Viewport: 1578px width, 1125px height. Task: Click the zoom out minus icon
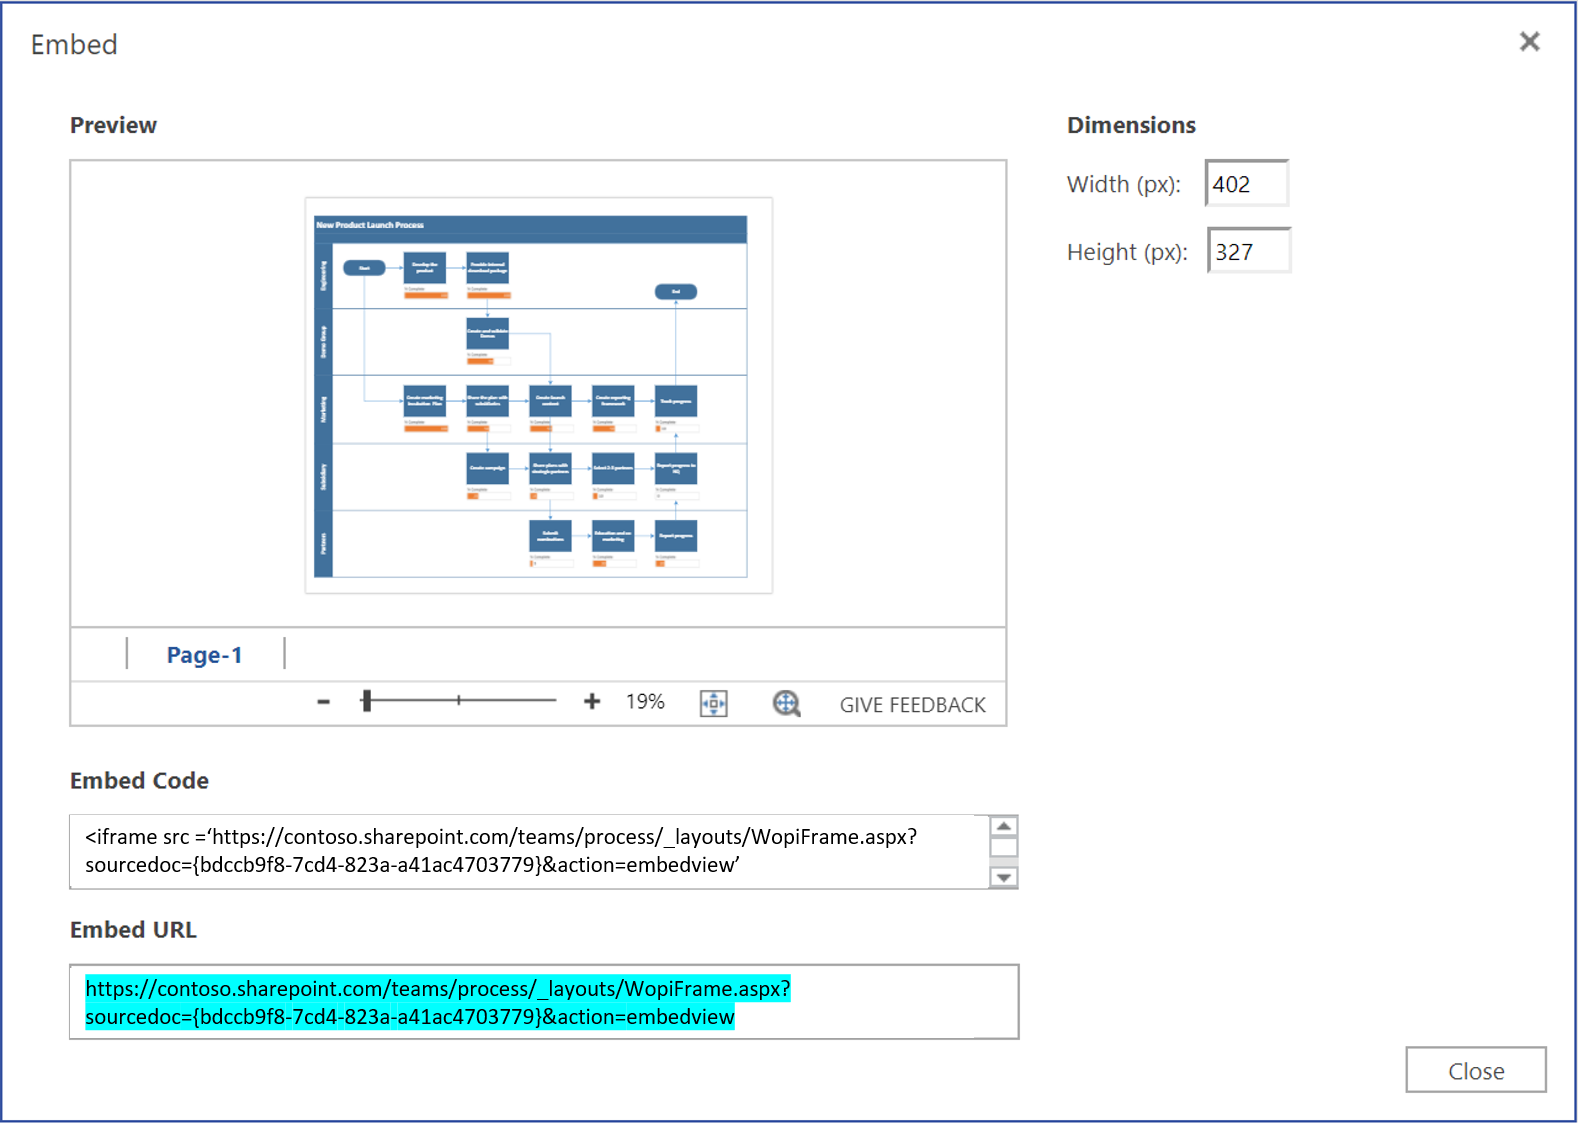[x=323, y=702]
